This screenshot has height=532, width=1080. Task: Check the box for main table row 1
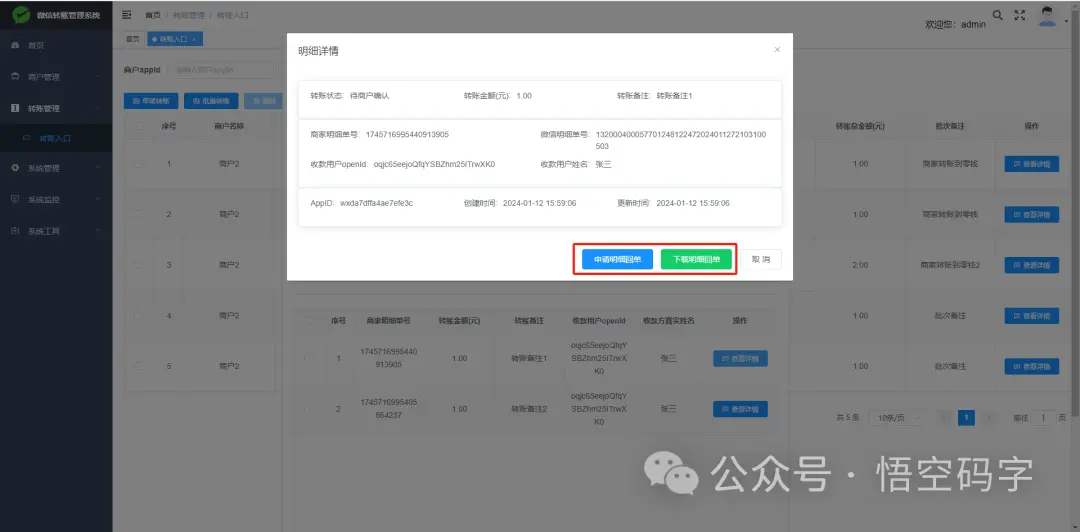[x=140, y=164]
